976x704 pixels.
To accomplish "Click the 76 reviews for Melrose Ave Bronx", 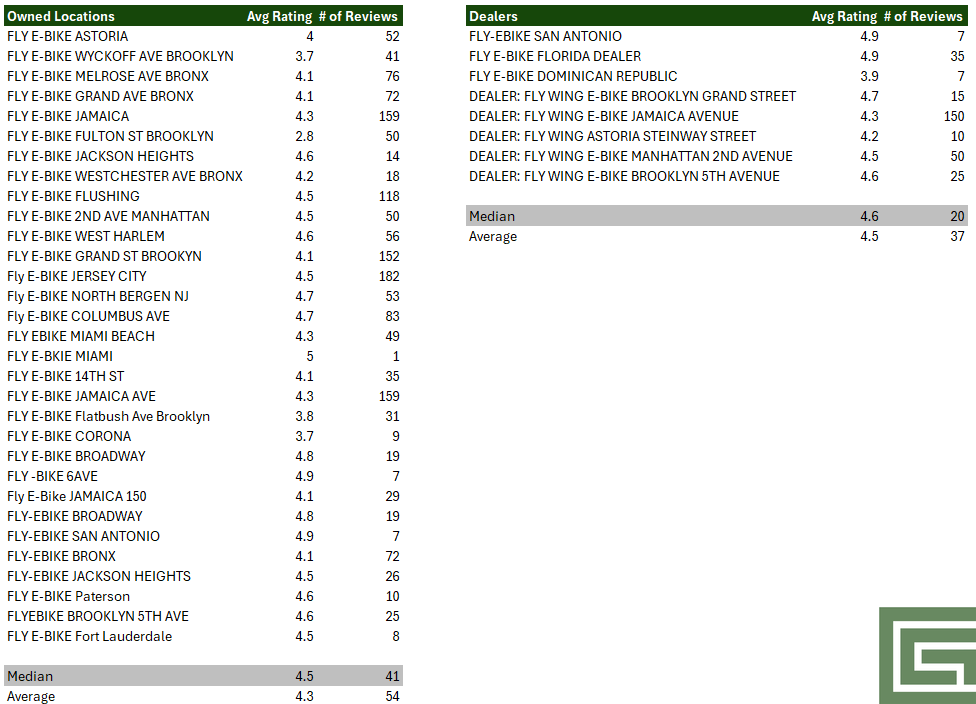I will coord(392,76).
